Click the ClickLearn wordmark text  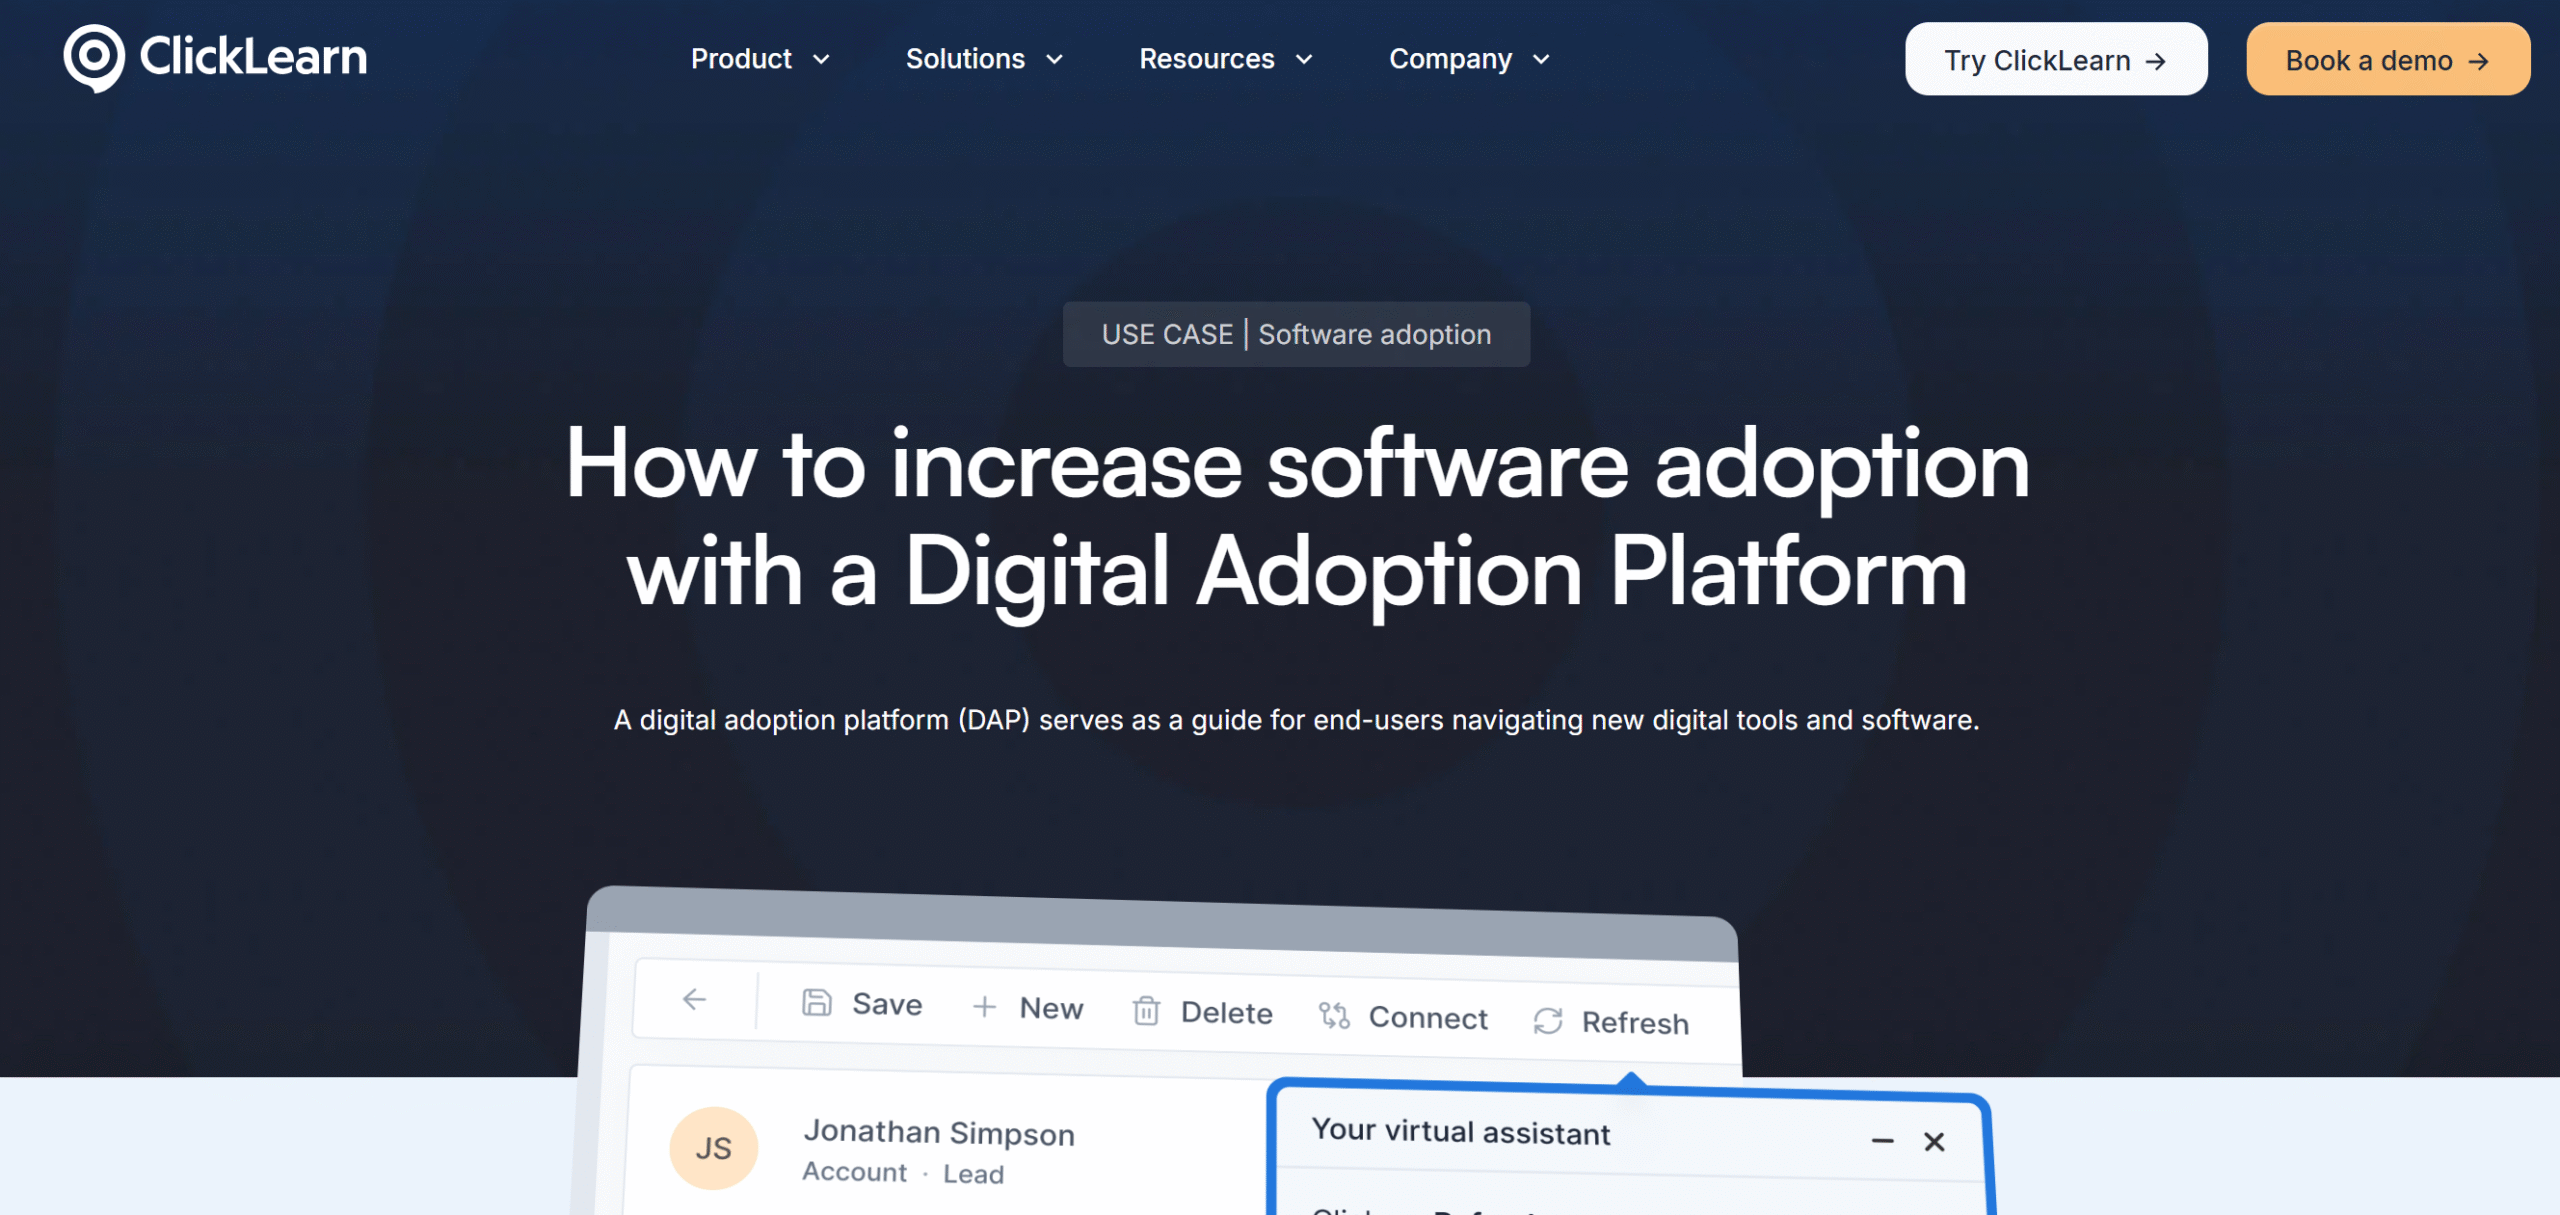[253, 56]
